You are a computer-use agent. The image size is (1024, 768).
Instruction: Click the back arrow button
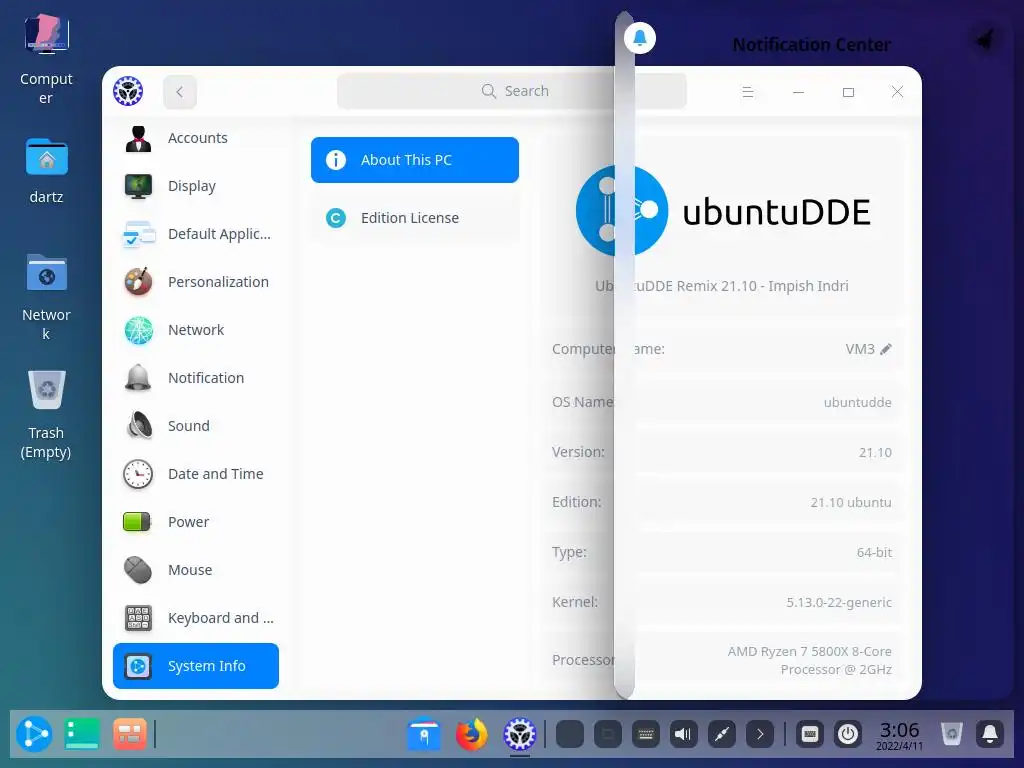[x=180, y=92]
